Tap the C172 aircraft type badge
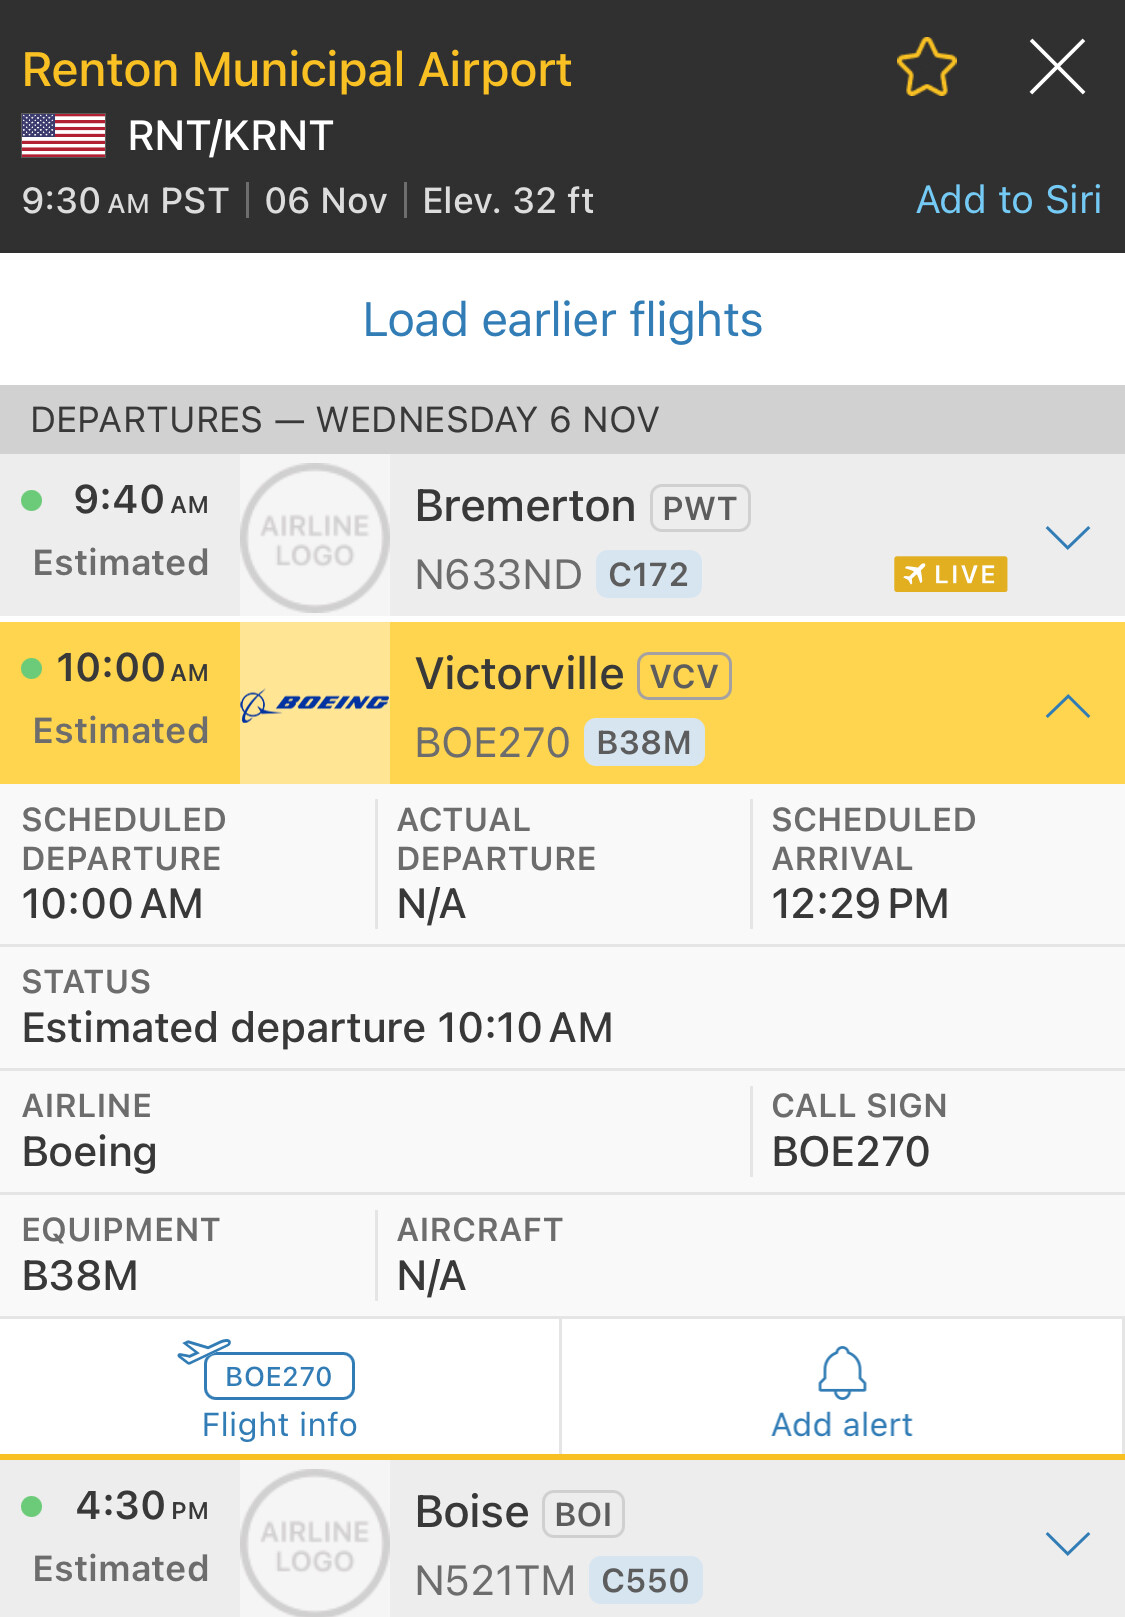The image size is (1125, 1617). pyautogui.click(x=648, y=575)
